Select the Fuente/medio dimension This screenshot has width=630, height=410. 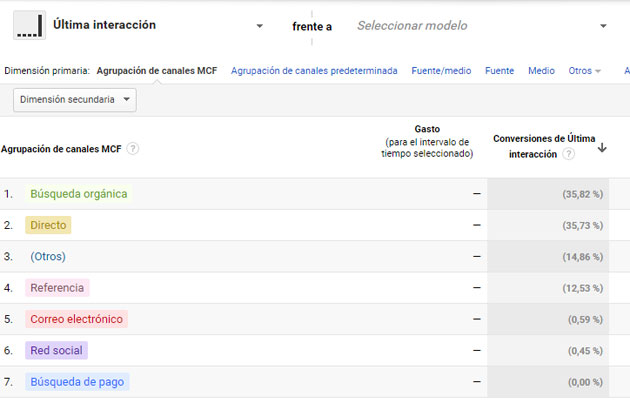[x=441, y=71]
